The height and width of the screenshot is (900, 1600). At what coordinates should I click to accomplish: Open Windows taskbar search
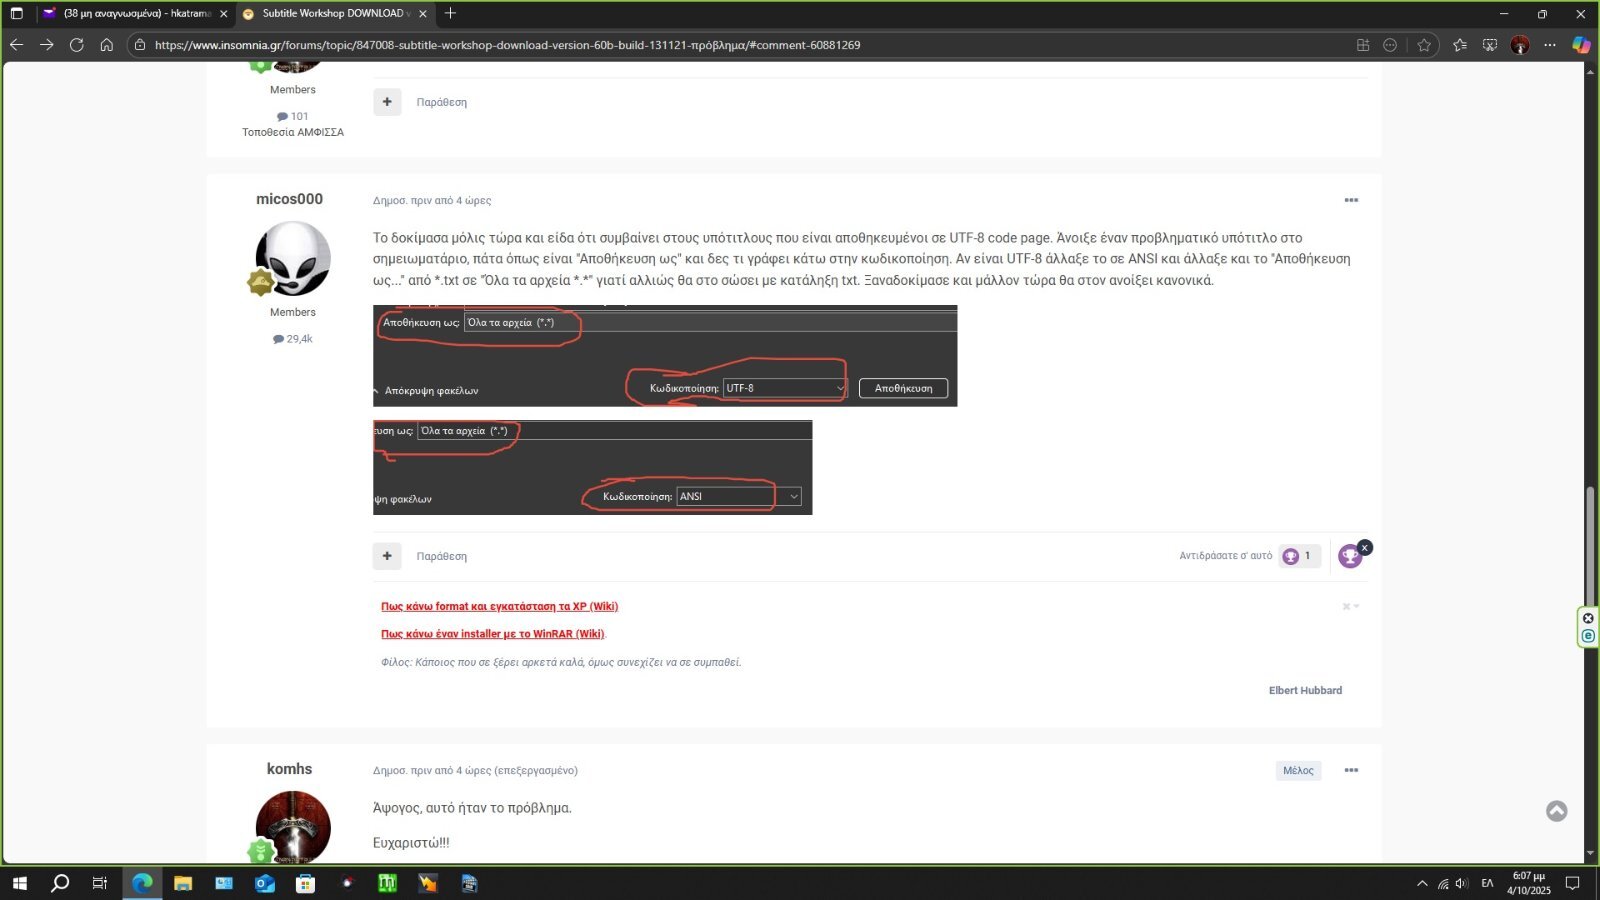(60, 883)
